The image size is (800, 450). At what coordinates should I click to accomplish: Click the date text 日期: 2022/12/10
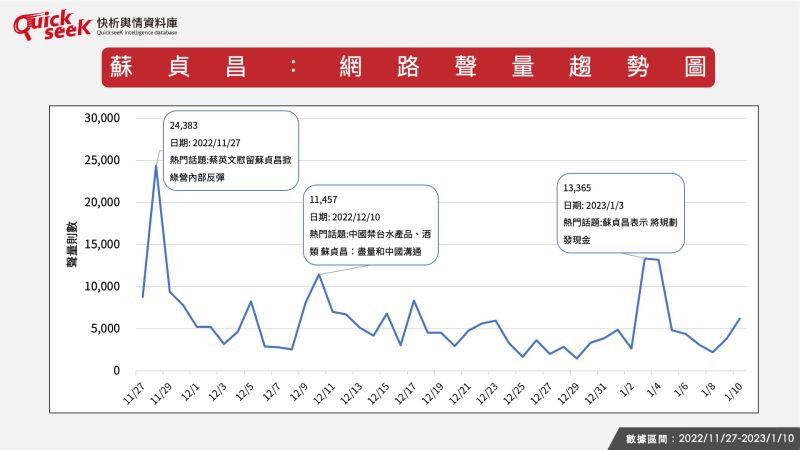pos(345,217)
